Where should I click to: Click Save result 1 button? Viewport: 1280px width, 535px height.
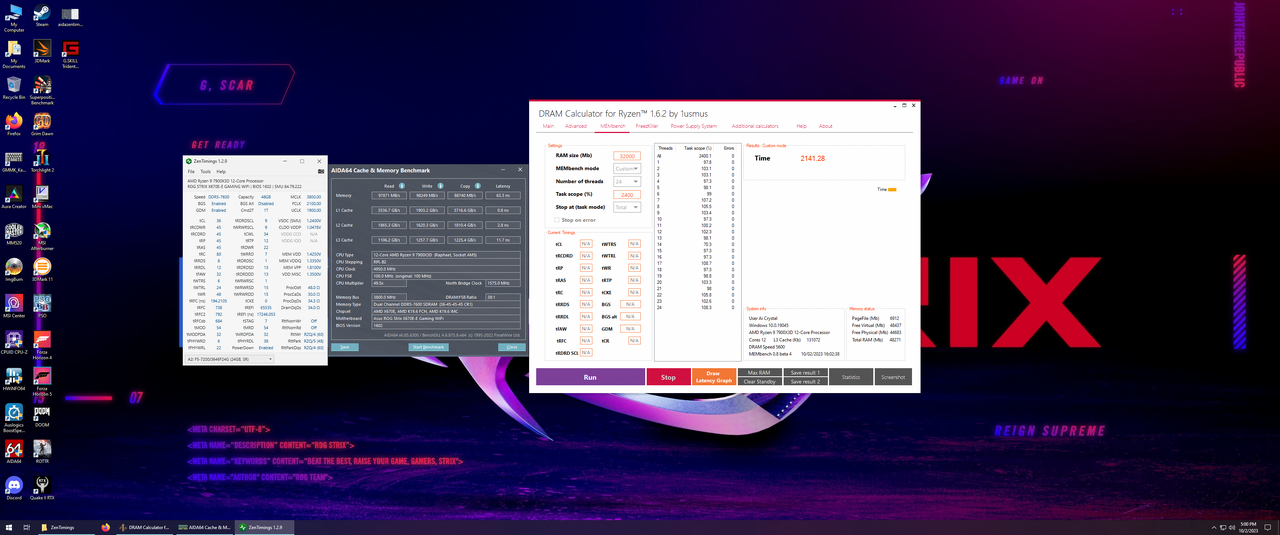(x=804, y=373)
